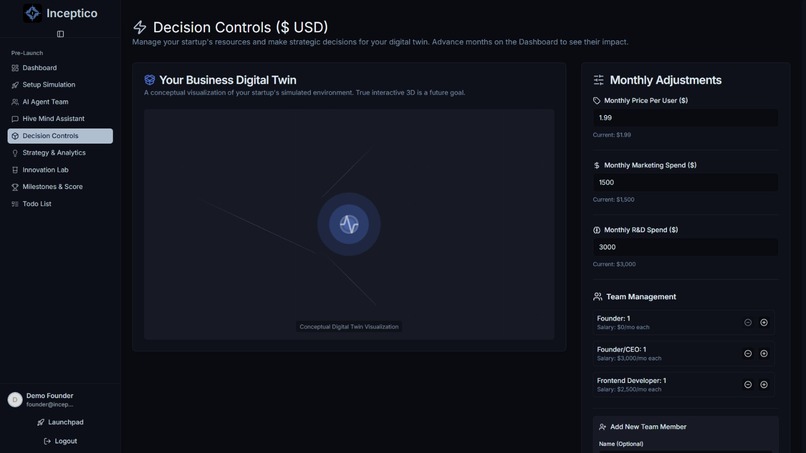
Task: Click the Monthly Adjustments sliders icon
Action: 598,80
